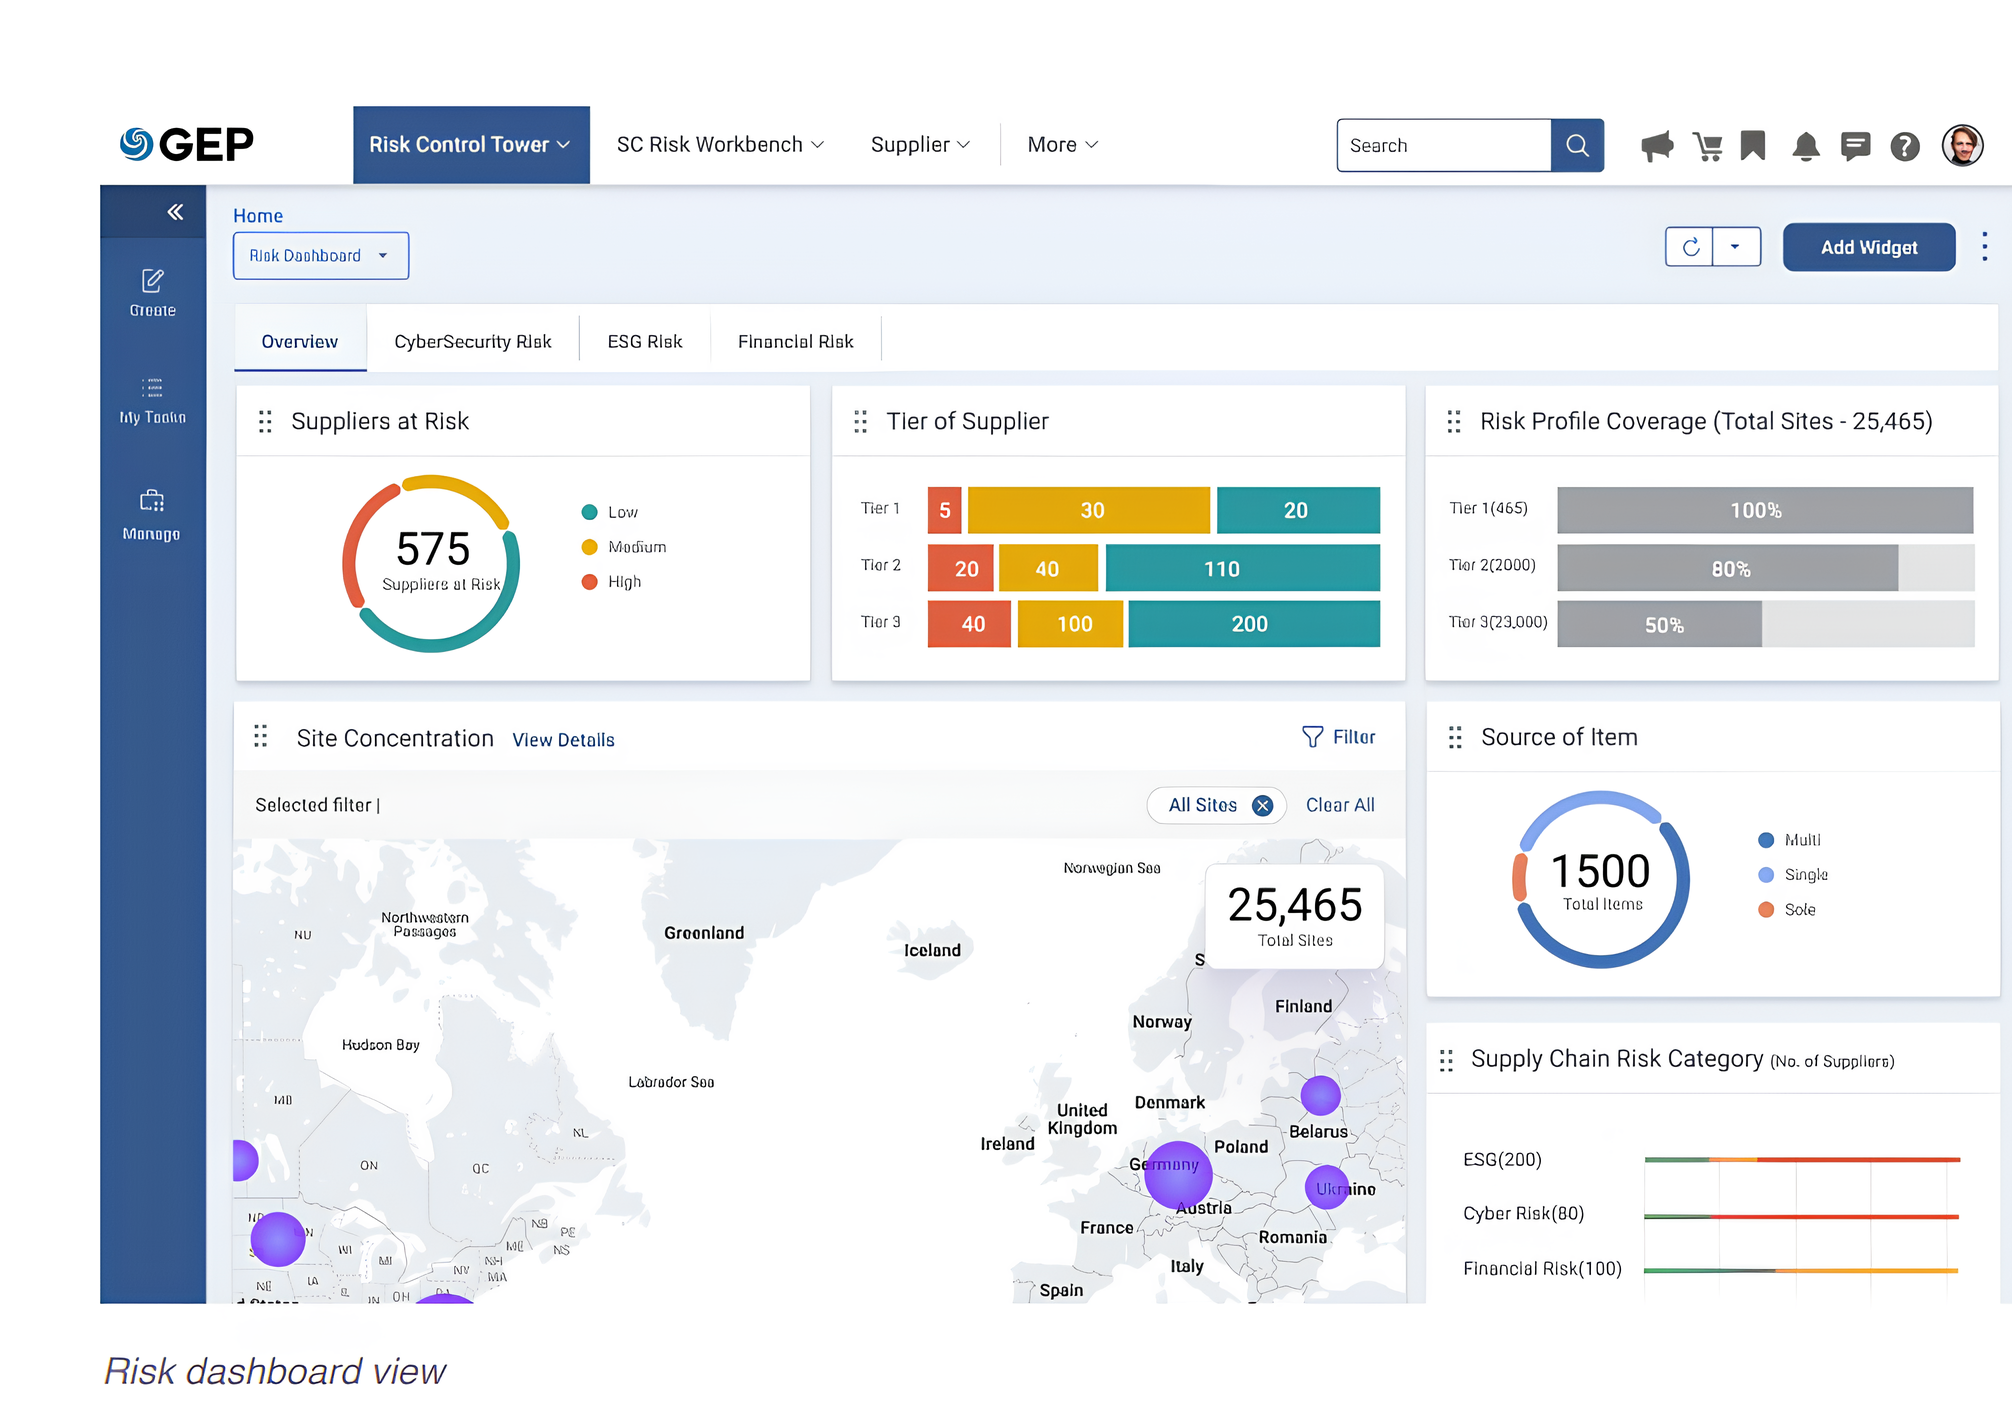Toggle the High legend item
This screenshot has width=2012, height=1418.
tap(611, 582)
